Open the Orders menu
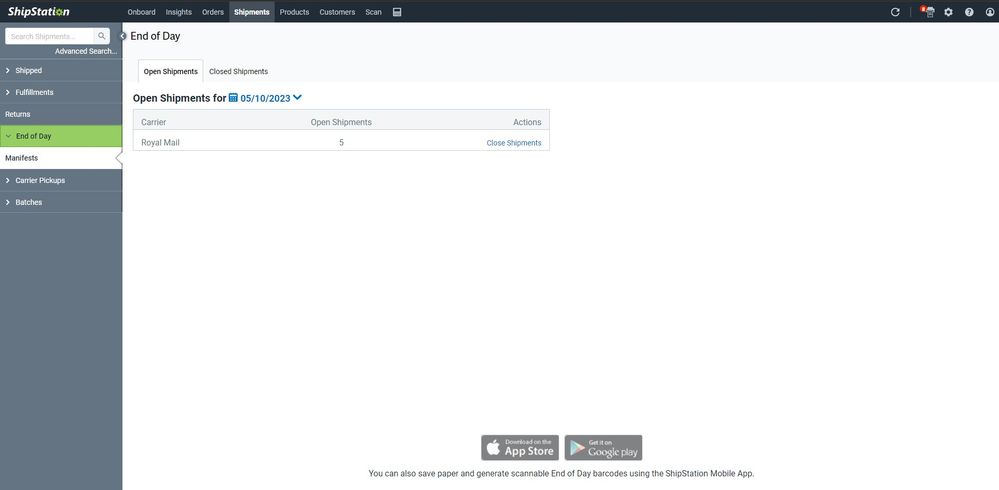Screen dimensions: 999x490 213,12
